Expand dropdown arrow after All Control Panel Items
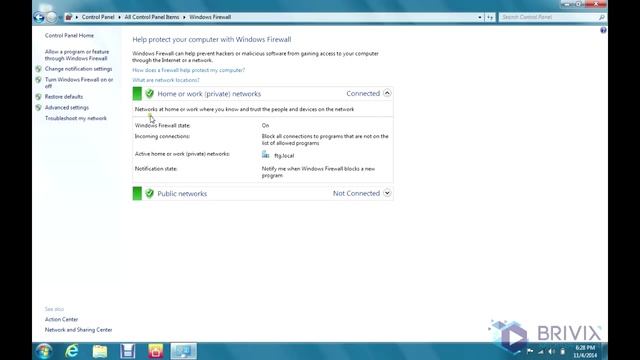Image resolution: width=640 pixels, height=360 pixels. coord(184,17)
